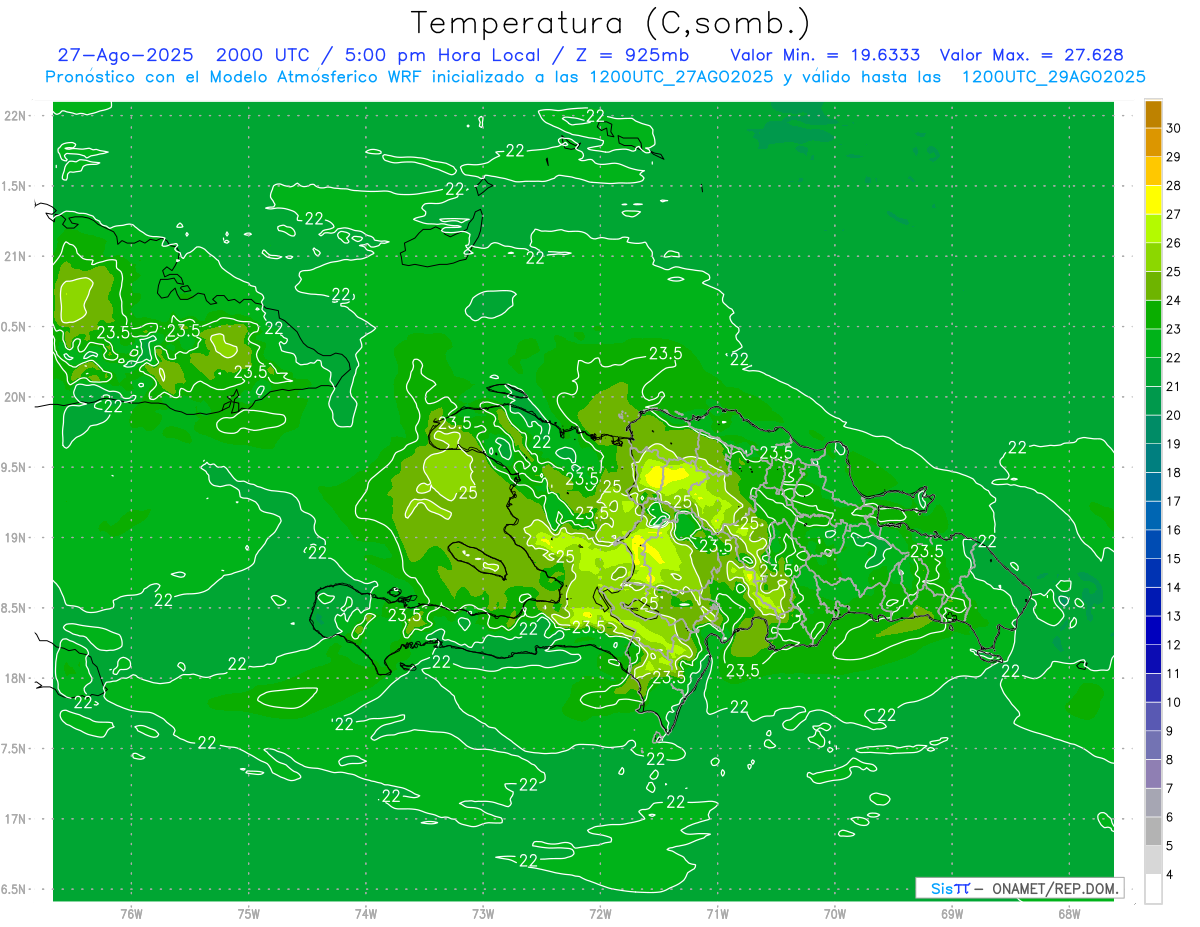Click the latitude axis label "18N"
Screen dimensions: 1200x927
17,678
